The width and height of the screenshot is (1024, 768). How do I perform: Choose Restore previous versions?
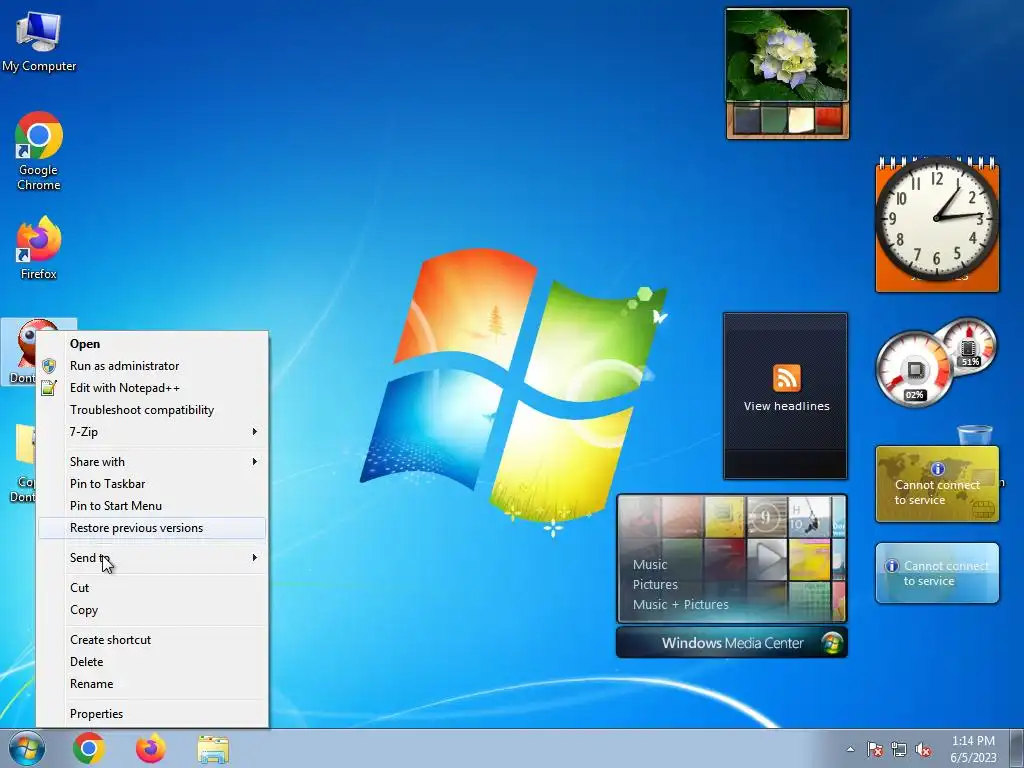pos(152,528)
